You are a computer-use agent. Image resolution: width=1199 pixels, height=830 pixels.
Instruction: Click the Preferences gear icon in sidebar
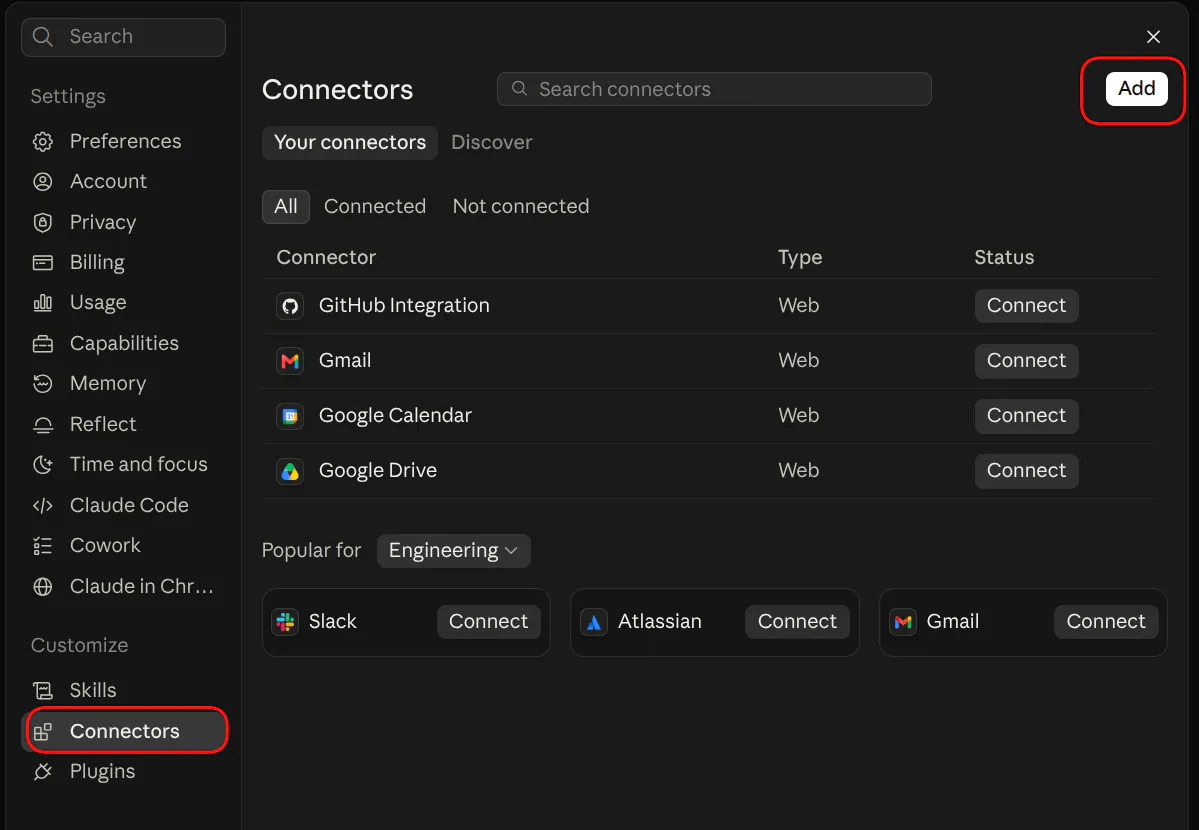43,142
